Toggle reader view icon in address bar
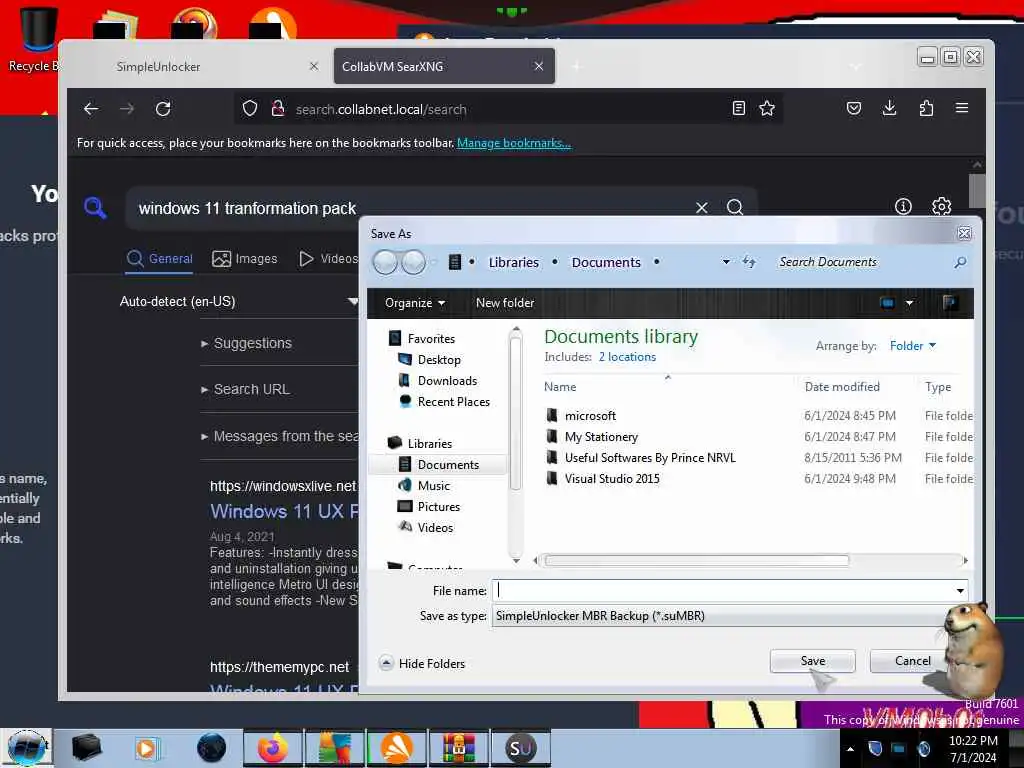Viewport: 1024px width, 768px height. tap(739, 108)
